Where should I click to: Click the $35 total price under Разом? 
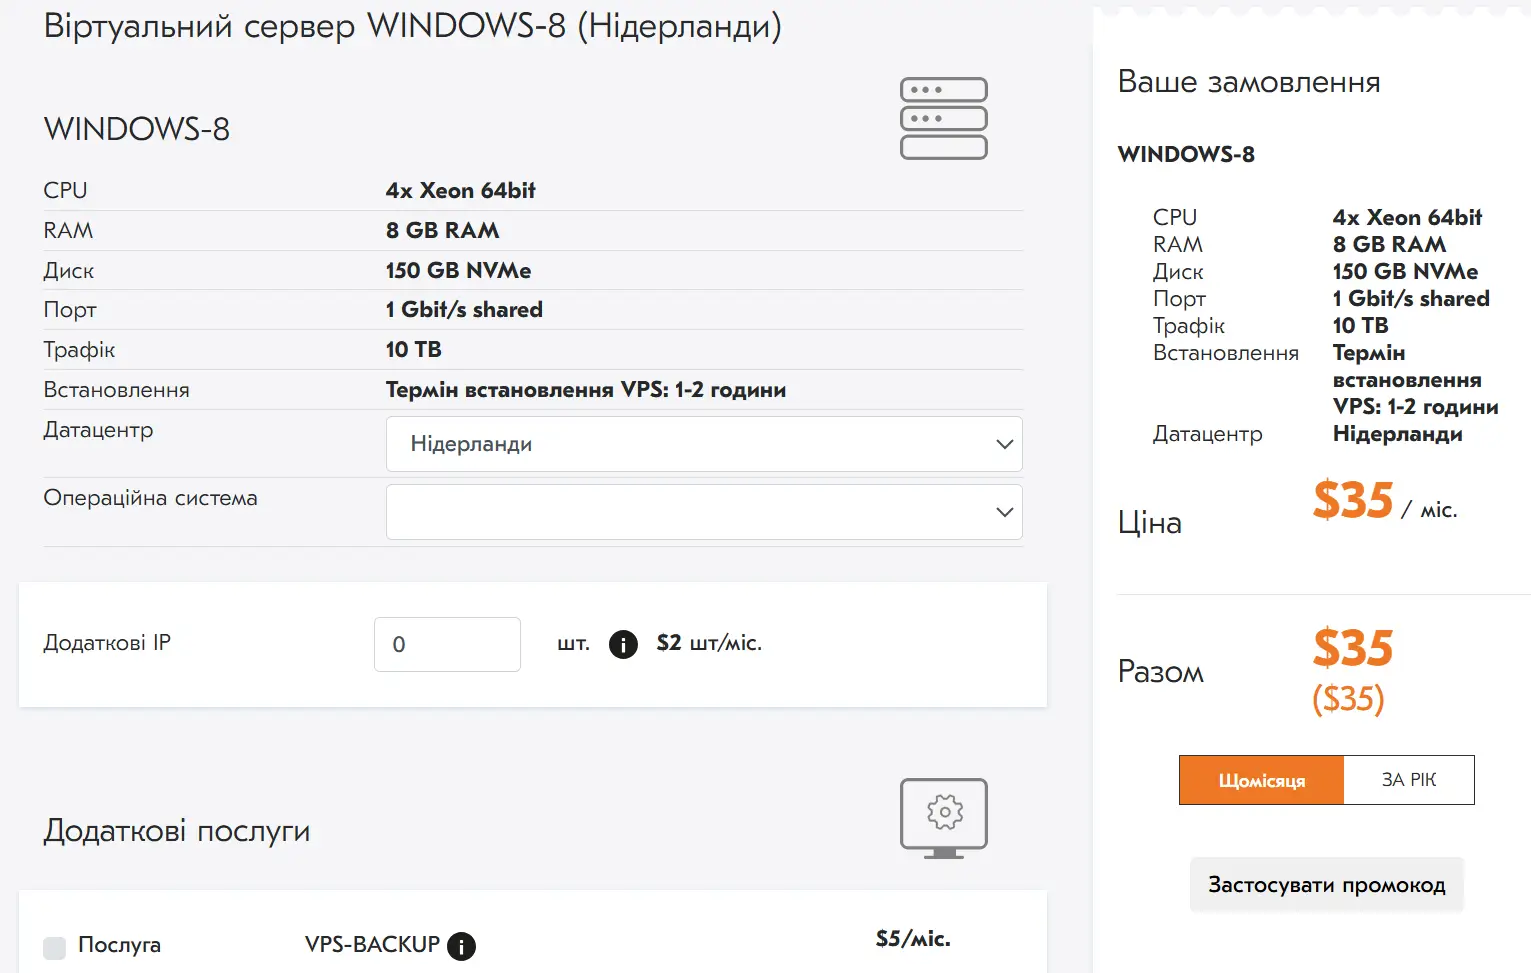(x=1352, y=648)
